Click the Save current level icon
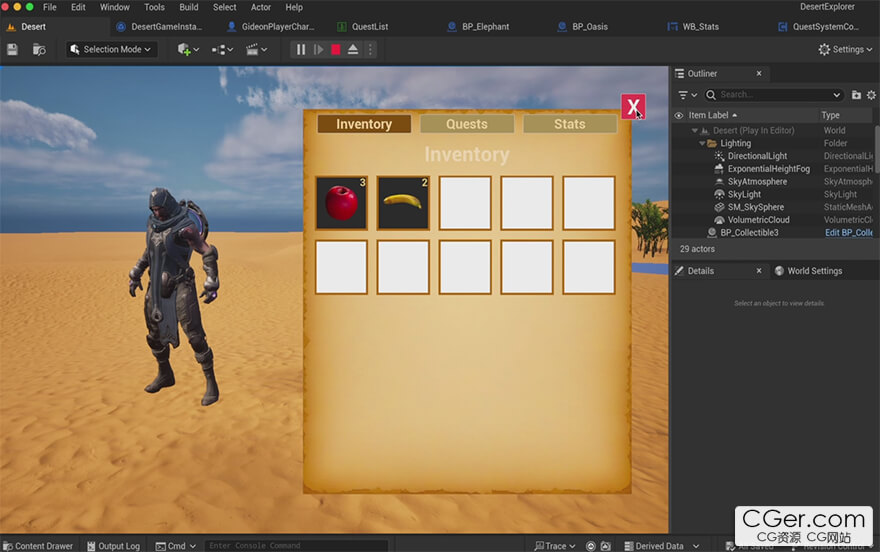 click(x=12, y=49)
